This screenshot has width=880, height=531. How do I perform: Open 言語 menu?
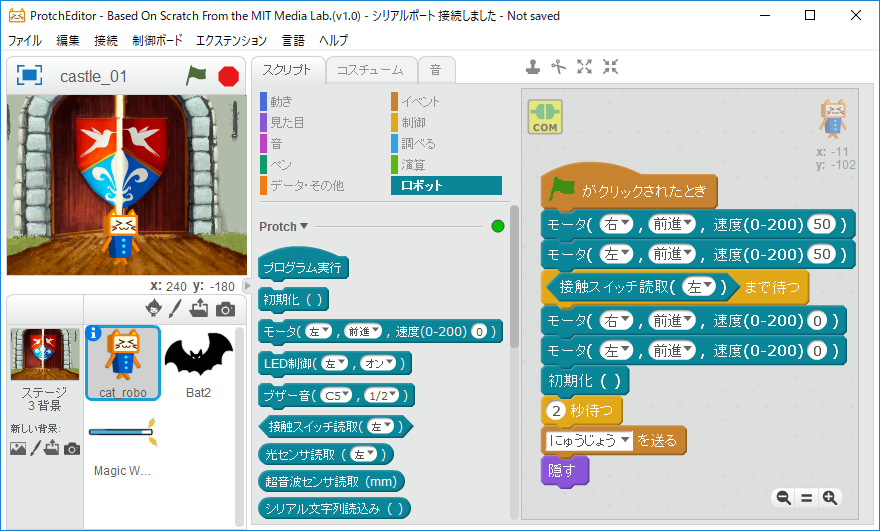pyautogui.click(x=293, y=40)
